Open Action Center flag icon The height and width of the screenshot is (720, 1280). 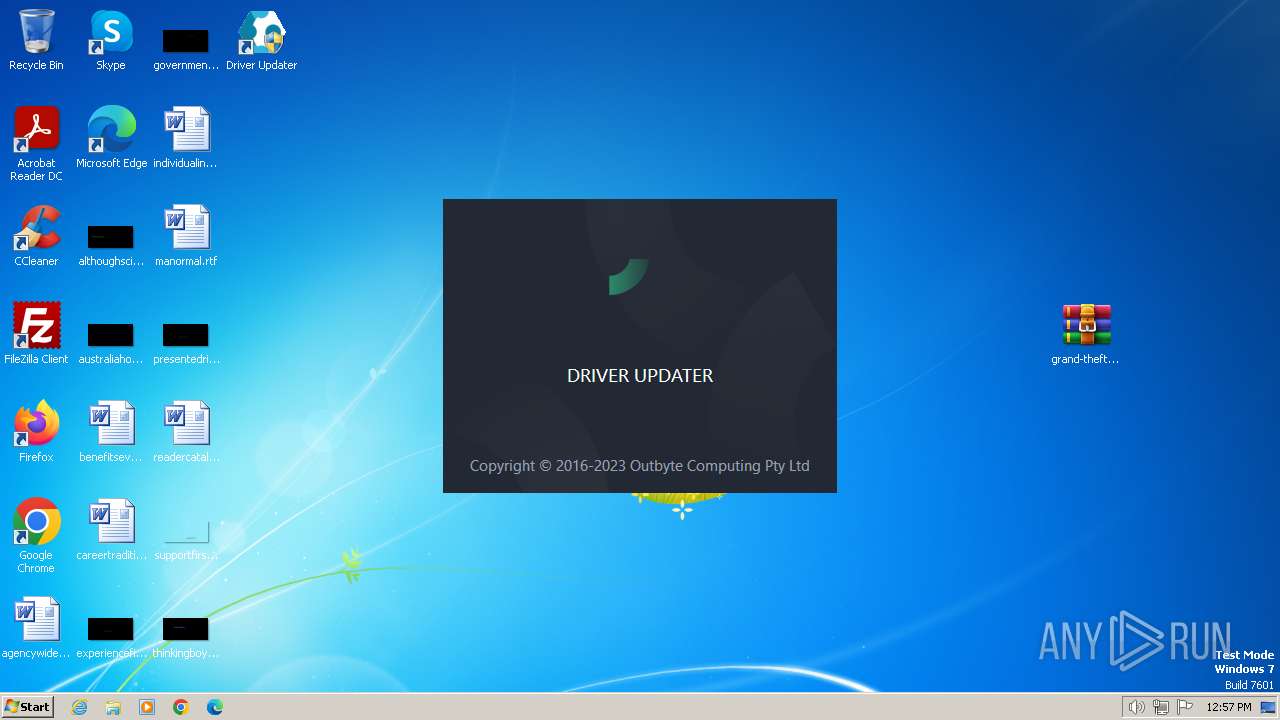pos(1185,707)
